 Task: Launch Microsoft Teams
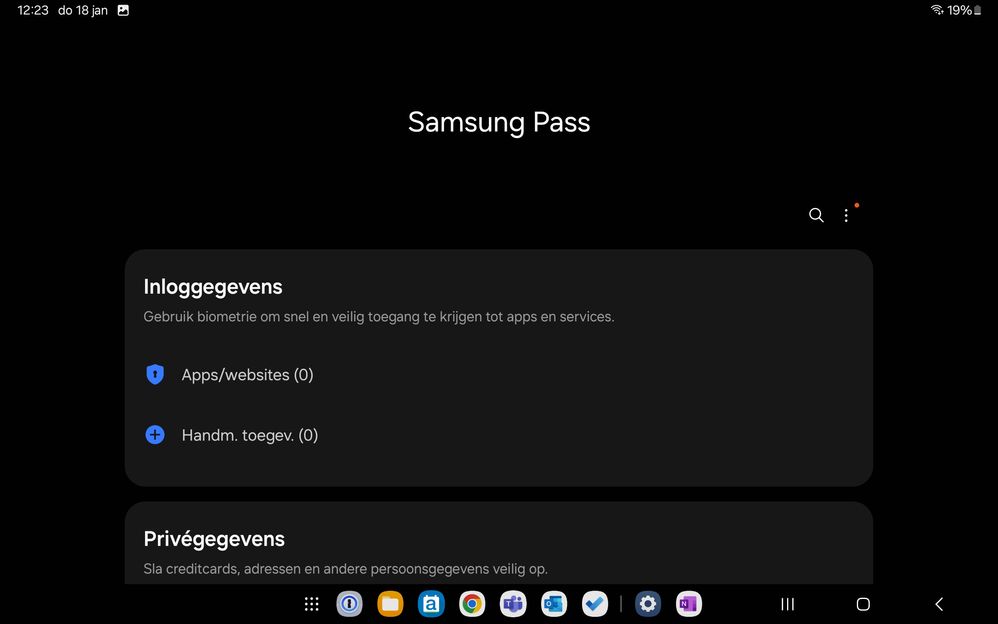point(513,604)
